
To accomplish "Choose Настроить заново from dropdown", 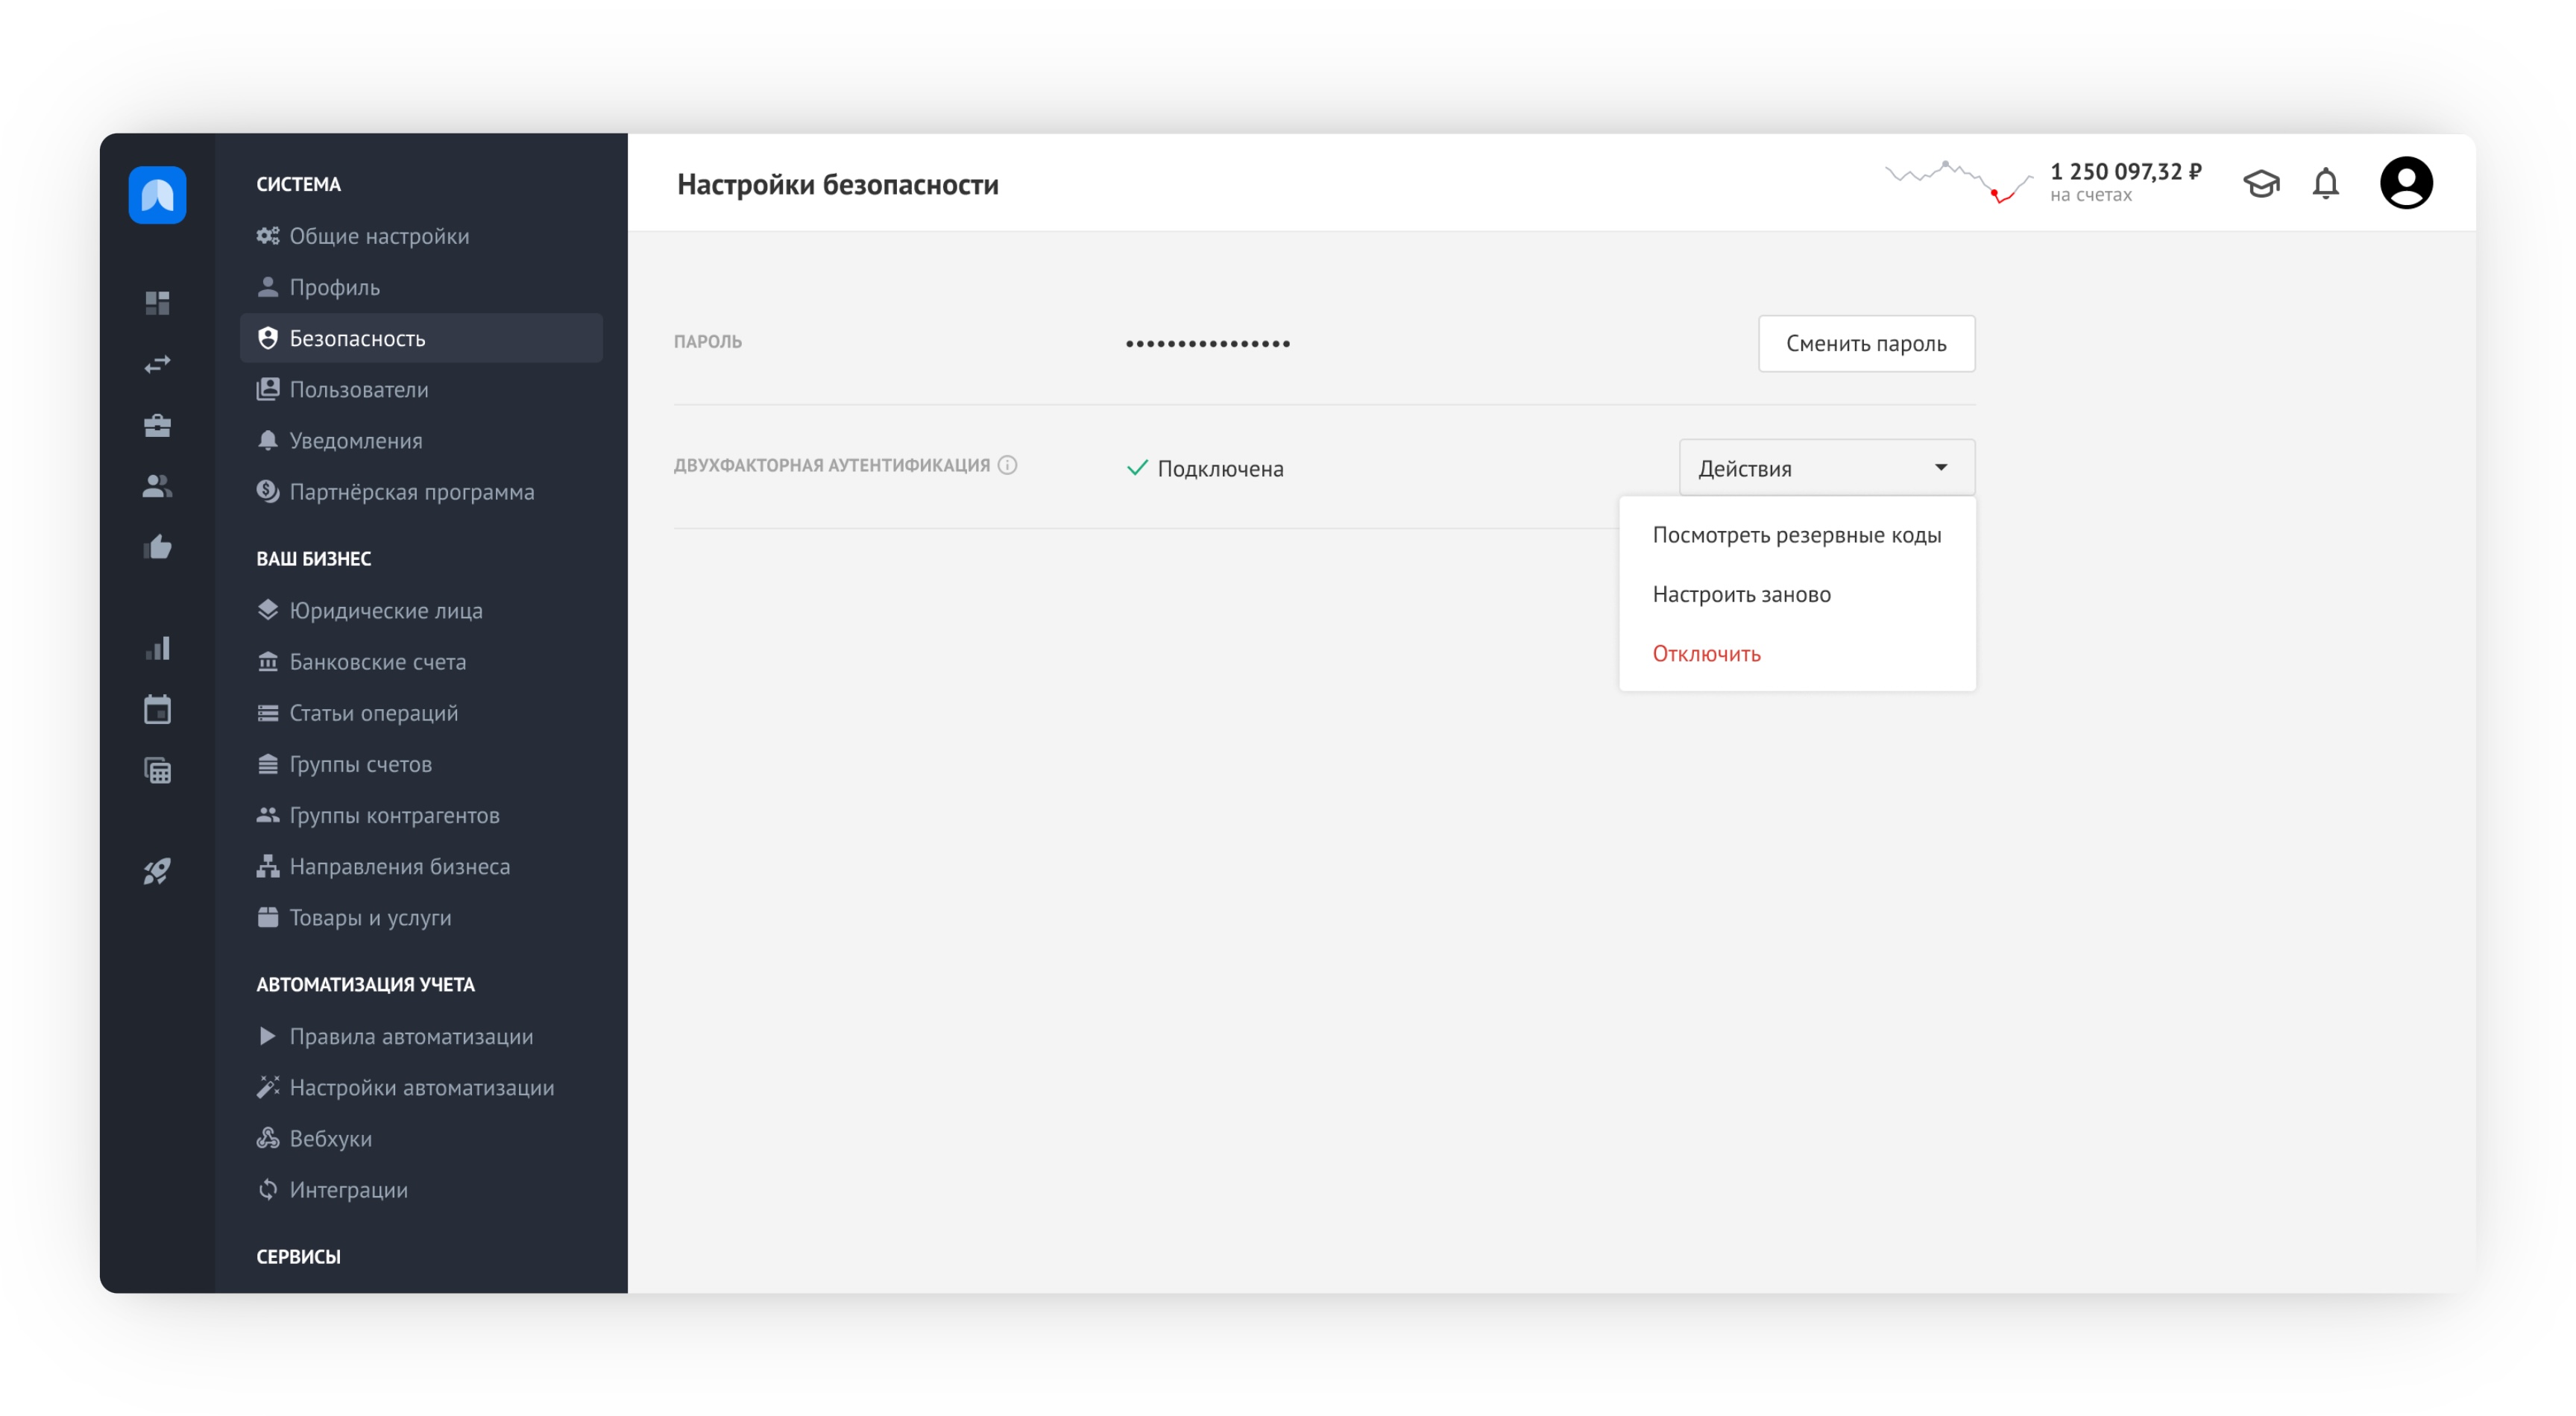I will click(x=1797, y=594).
